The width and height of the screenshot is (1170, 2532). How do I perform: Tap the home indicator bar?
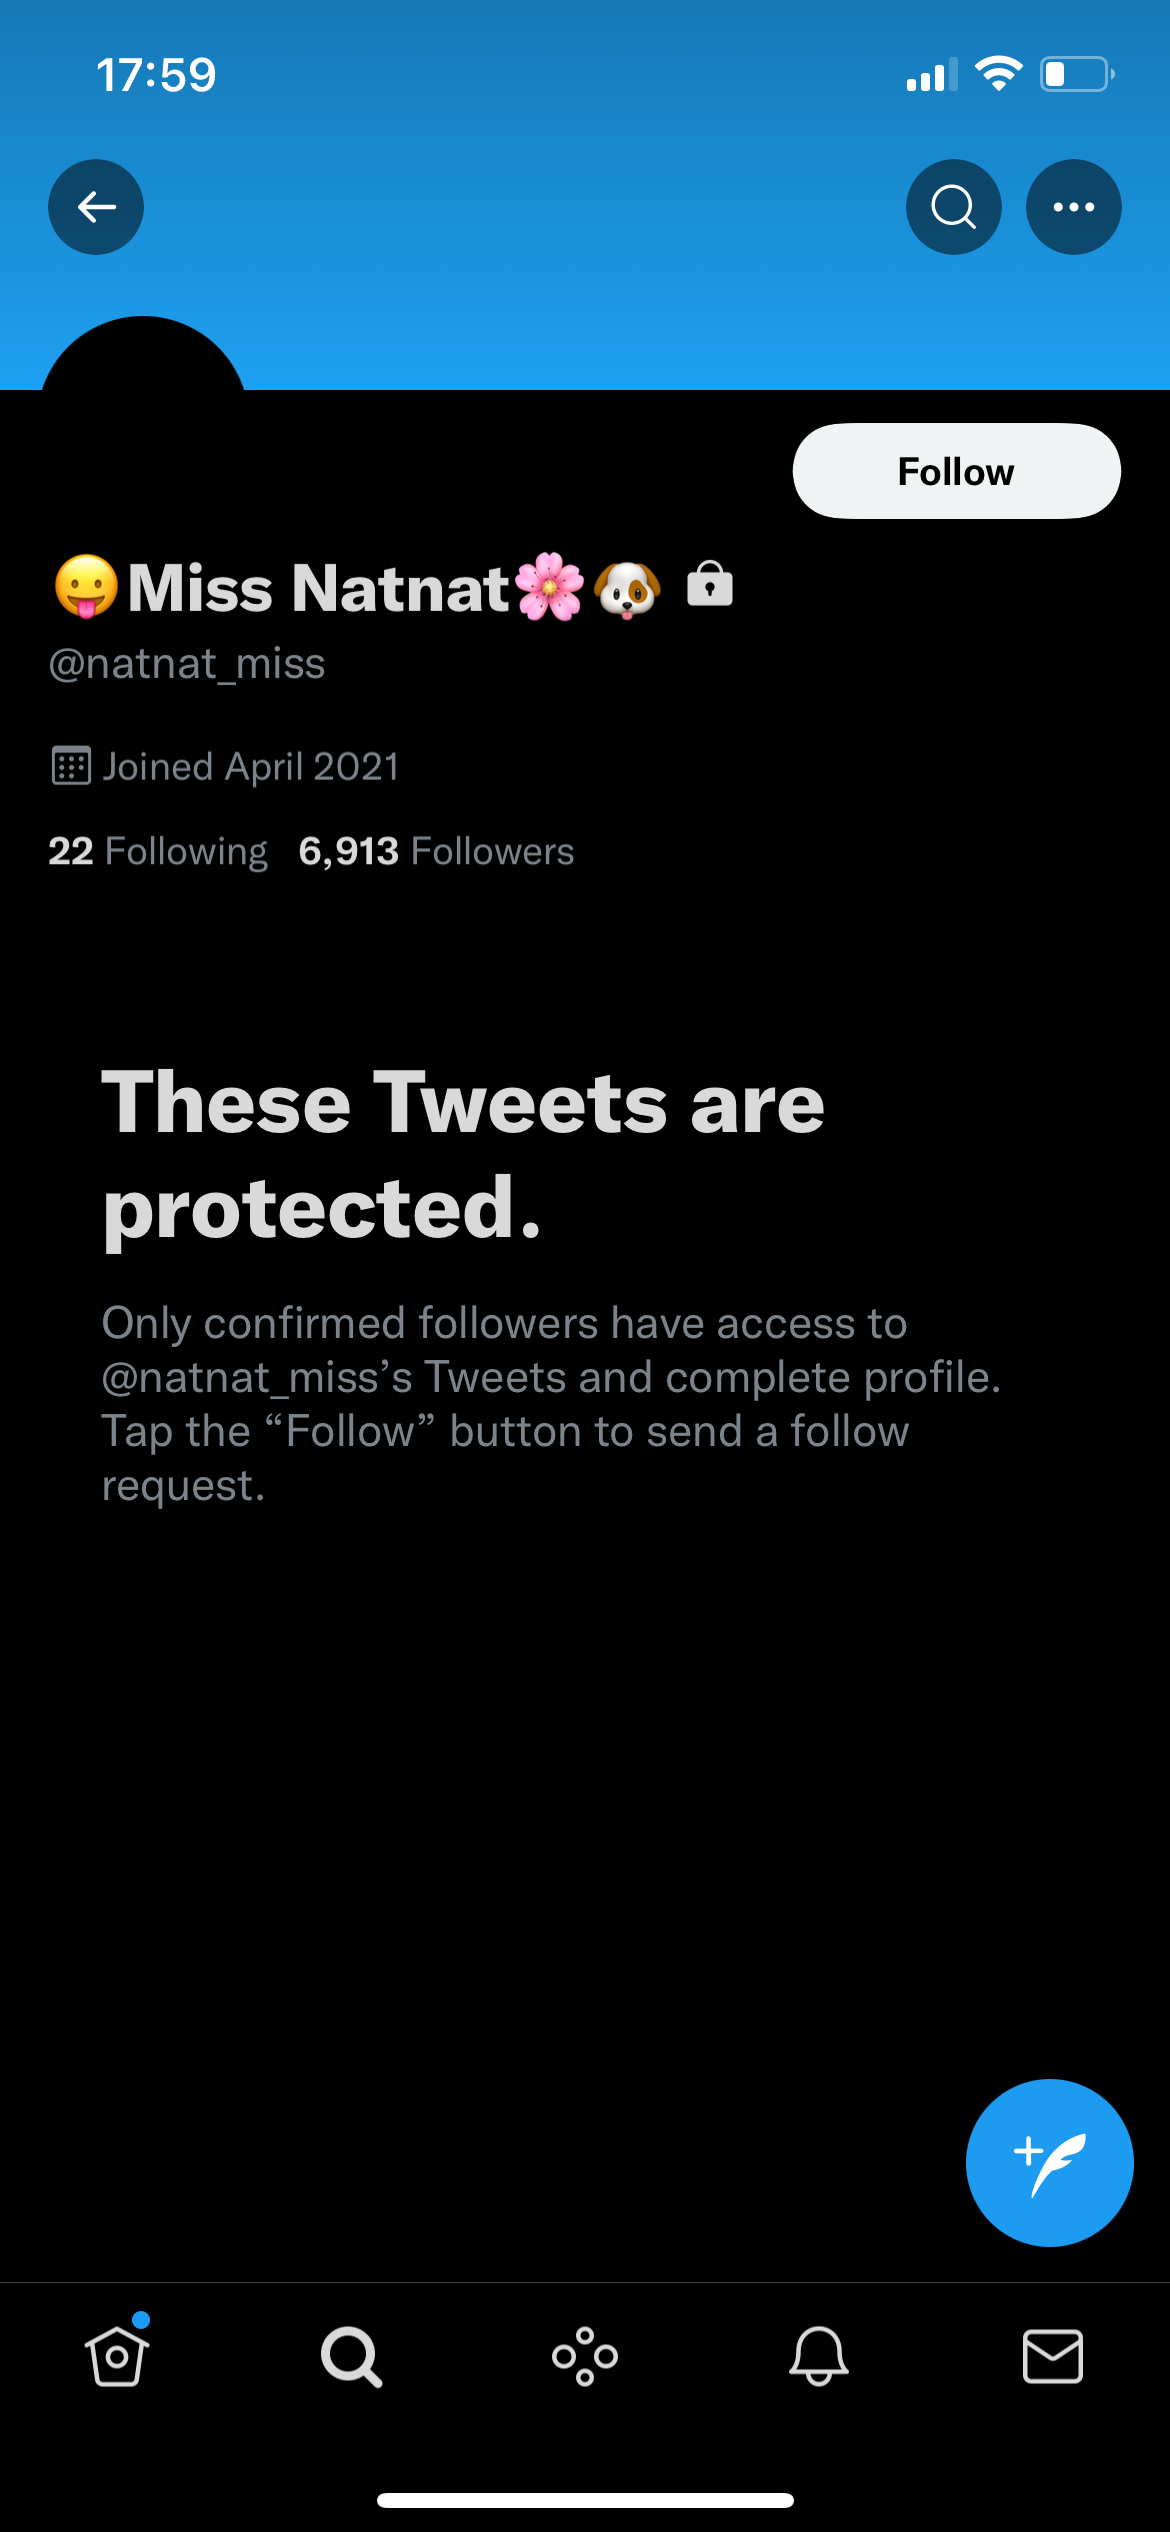pyautogui.click(x=585, y=2500)
